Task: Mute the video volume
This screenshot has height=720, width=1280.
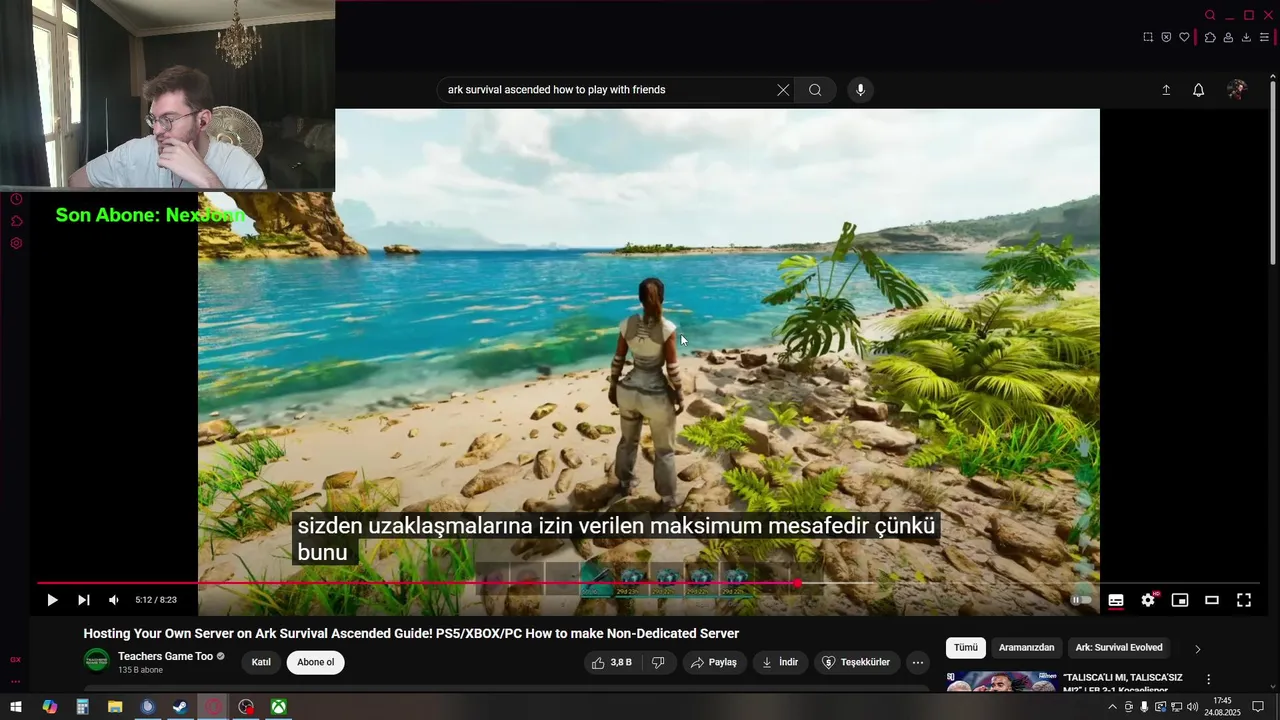Action: 114,600
